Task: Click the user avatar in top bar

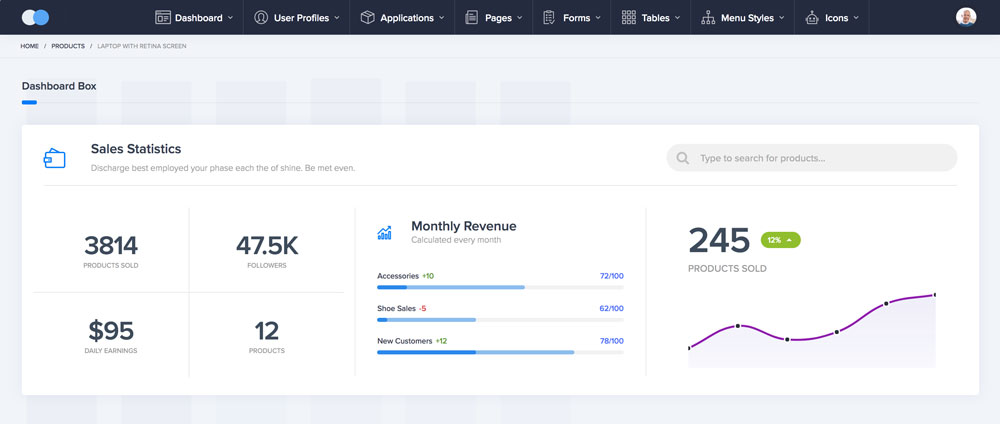Action: point(966,17)
